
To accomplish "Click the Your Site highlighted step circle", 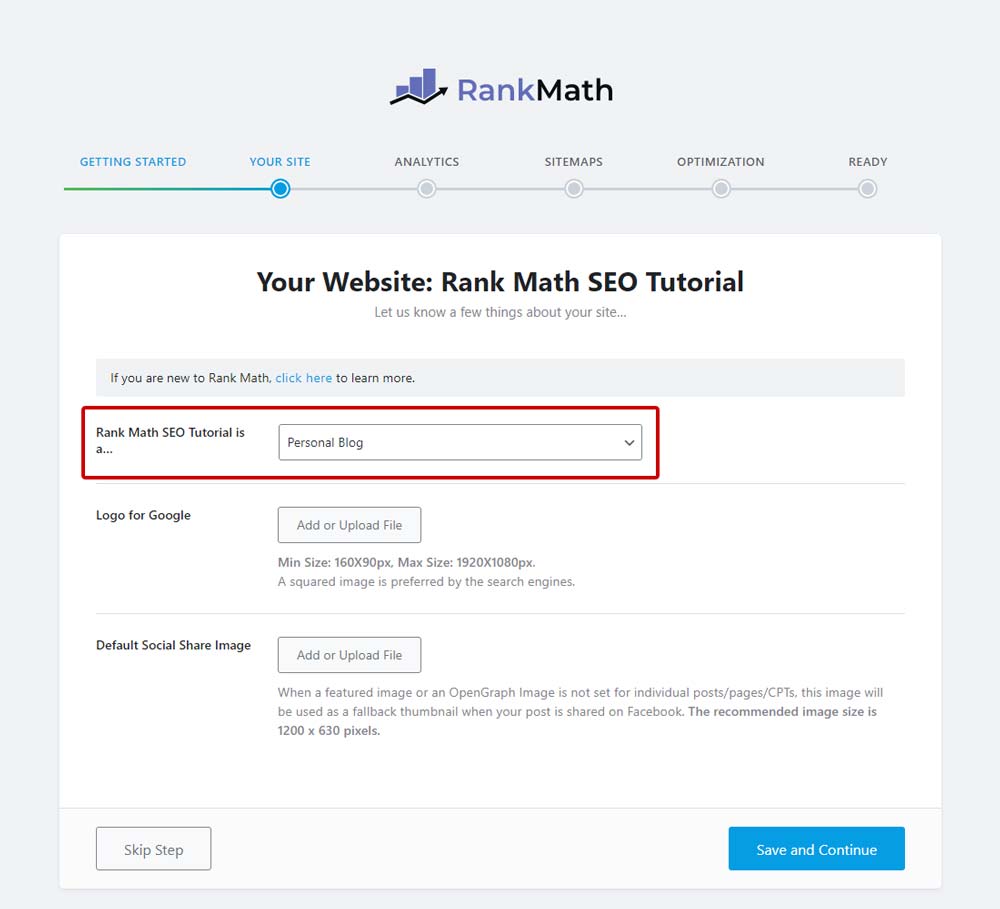I will pos(280,188).
